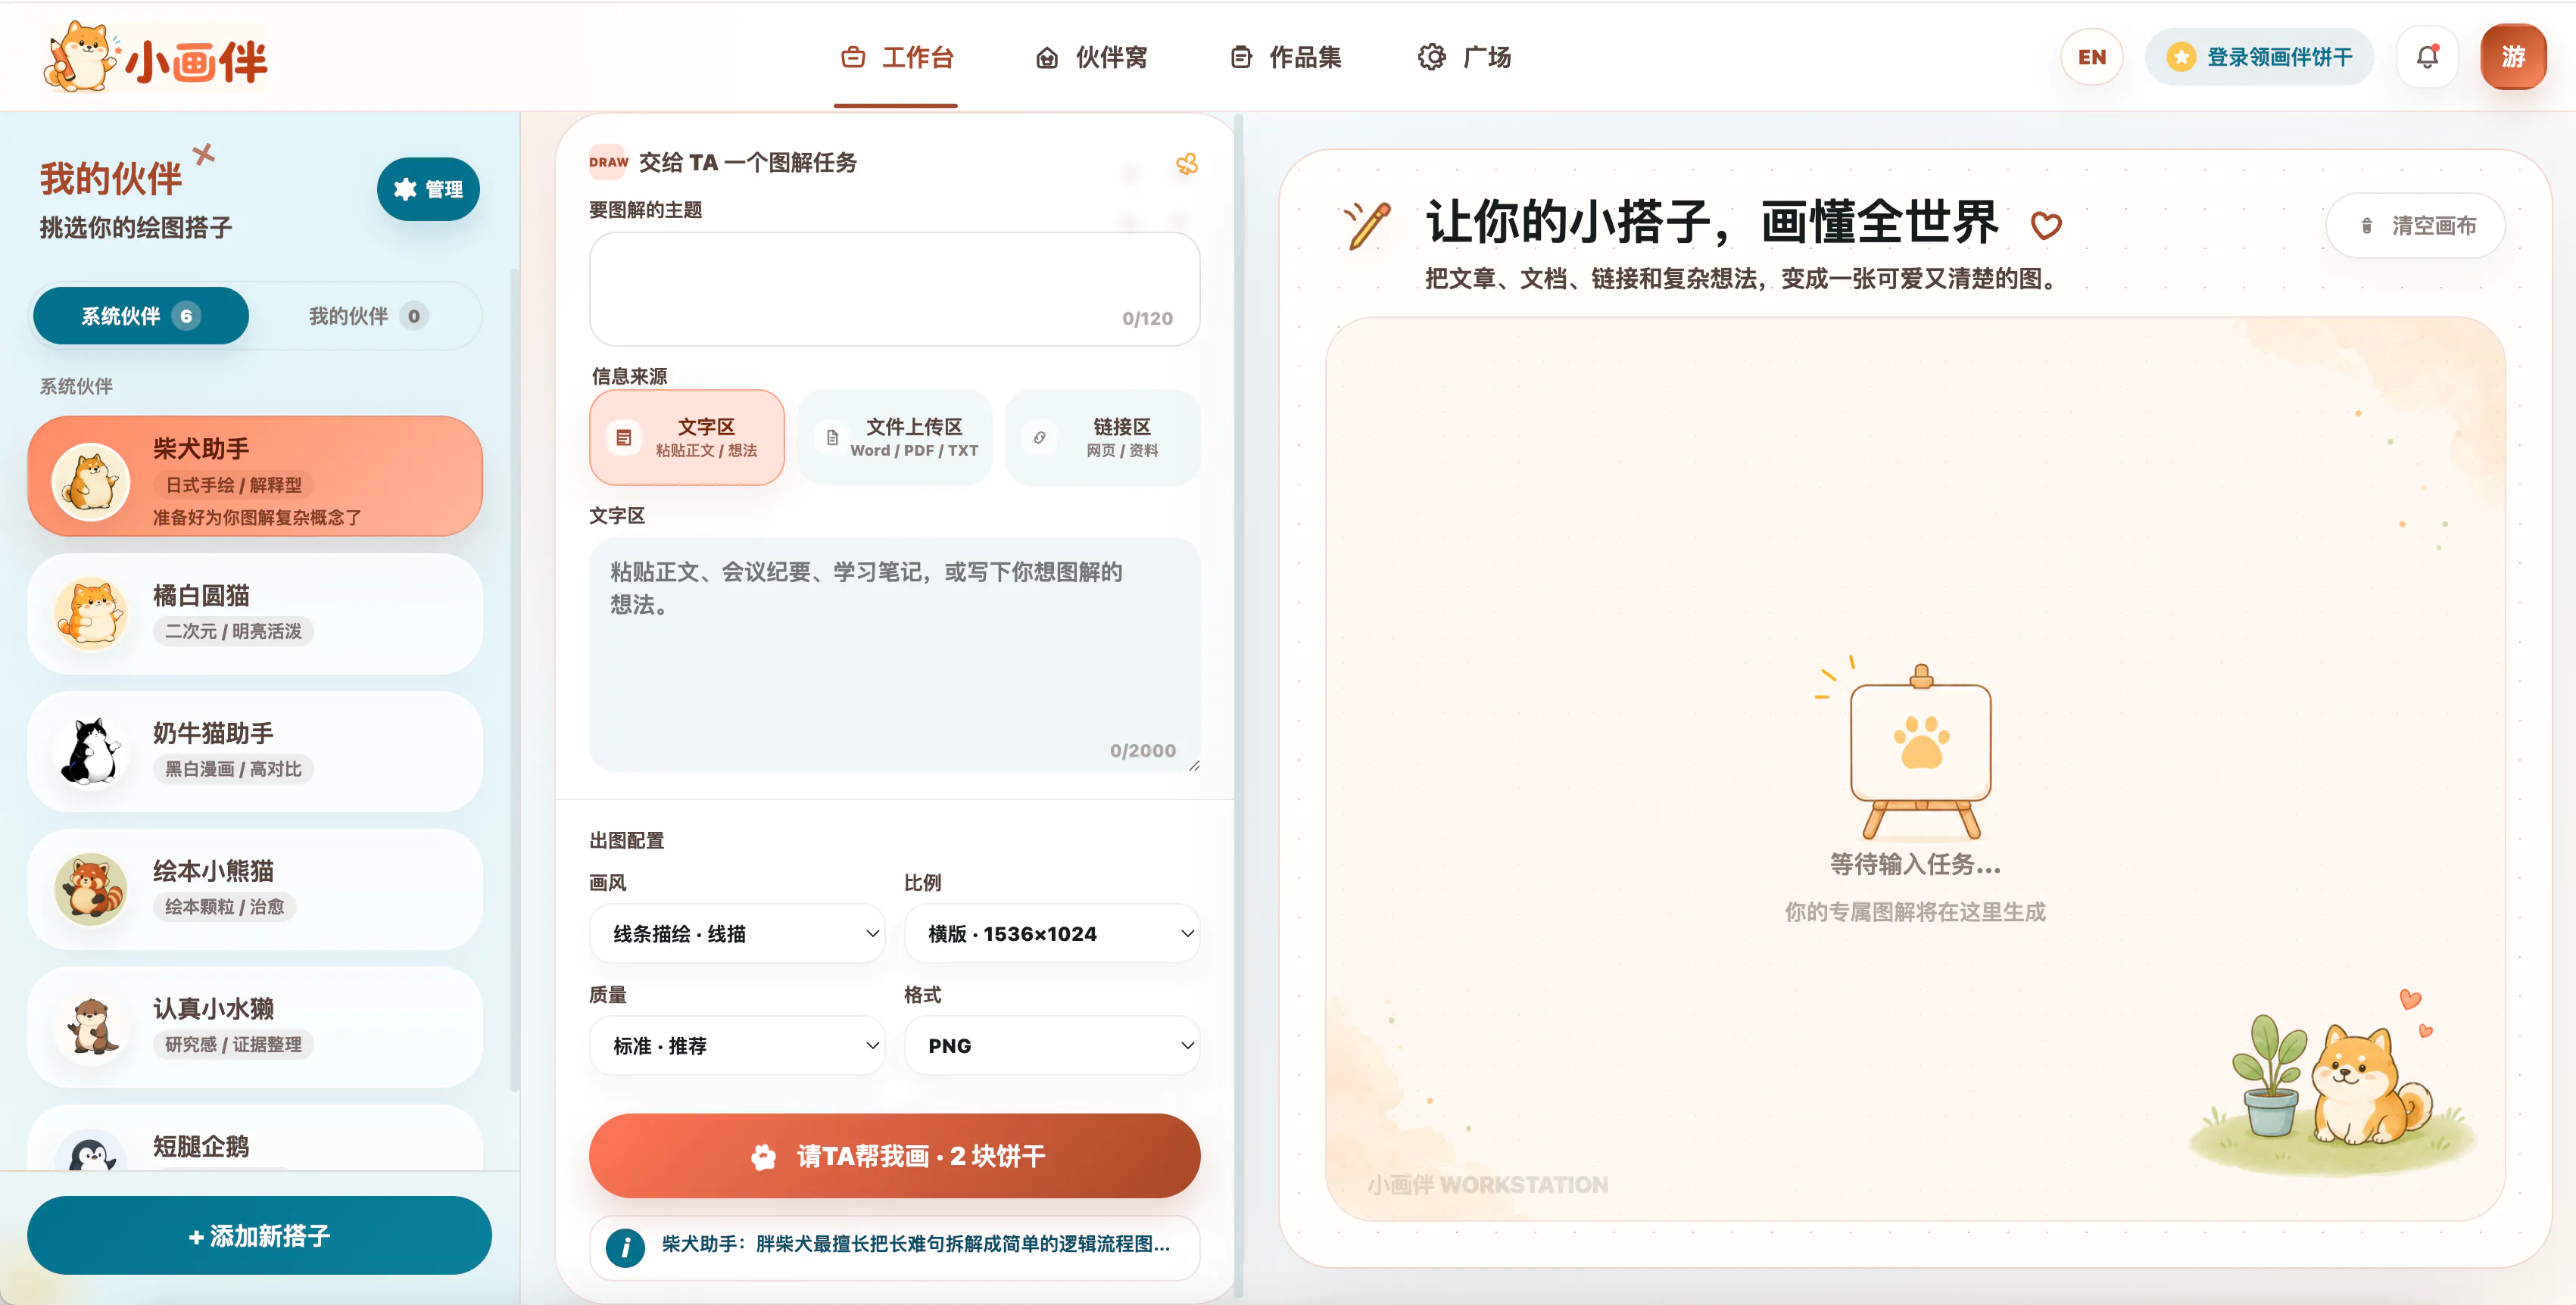Click the house icon next to 伙伴窝
This screenshot has width=2576, height=1305.
tap(1047, 57)
